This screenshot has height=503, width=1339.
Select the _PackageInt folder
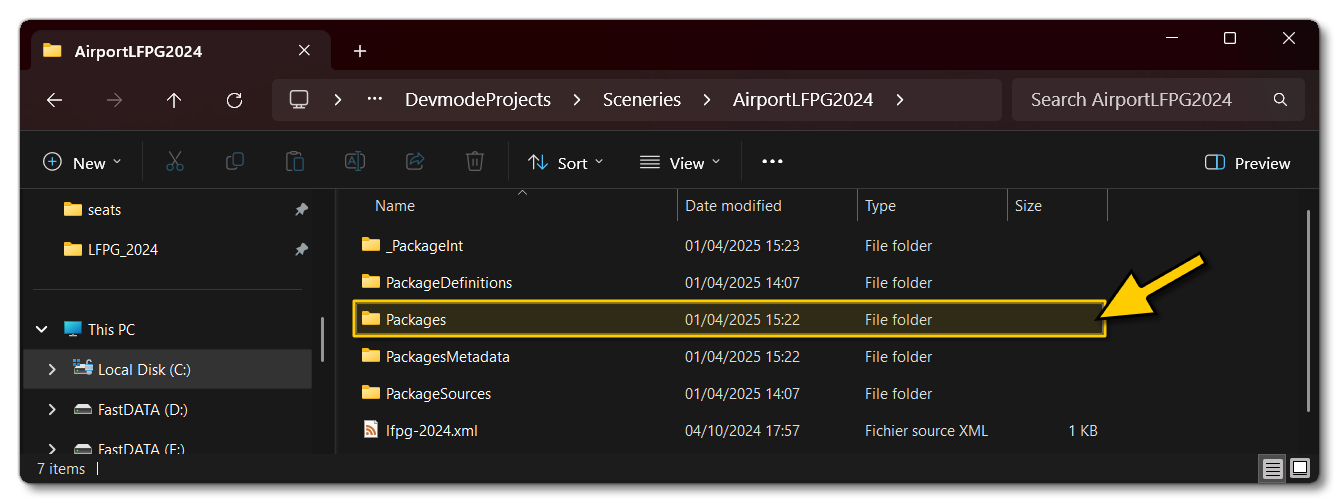[x=729, y=245]
